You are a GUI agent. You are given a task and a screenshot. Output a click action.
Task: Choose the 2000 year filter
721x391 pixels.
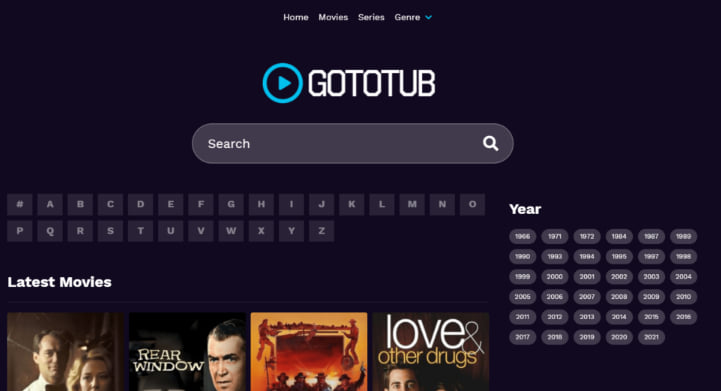555,276
